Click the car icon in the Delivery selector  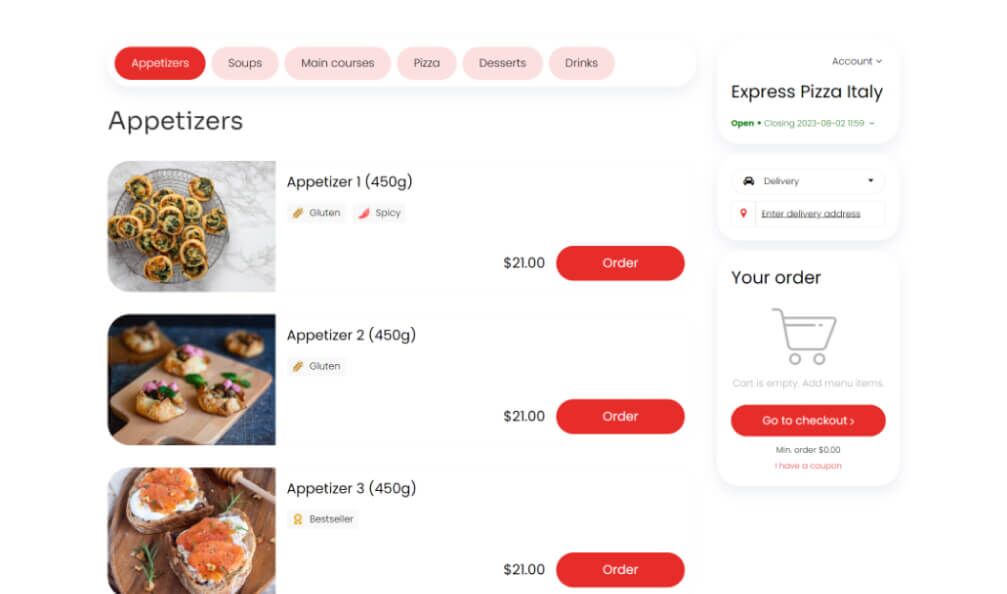[750, 181]
